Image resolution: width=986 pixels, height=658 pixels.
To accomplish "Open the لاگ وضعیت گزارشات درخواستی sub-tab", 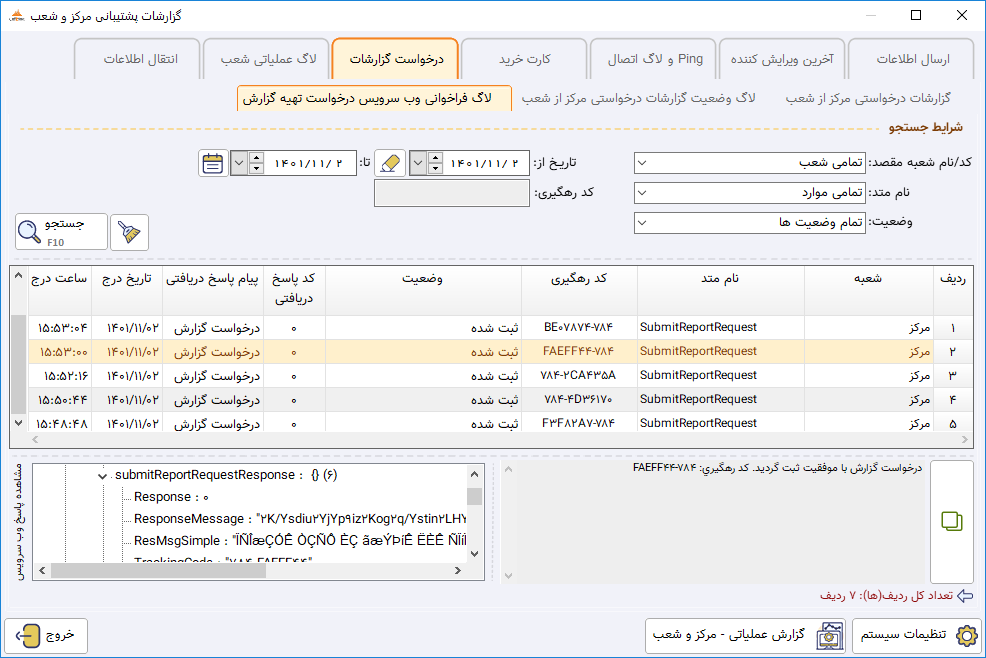I will click(x=638, y=98).
